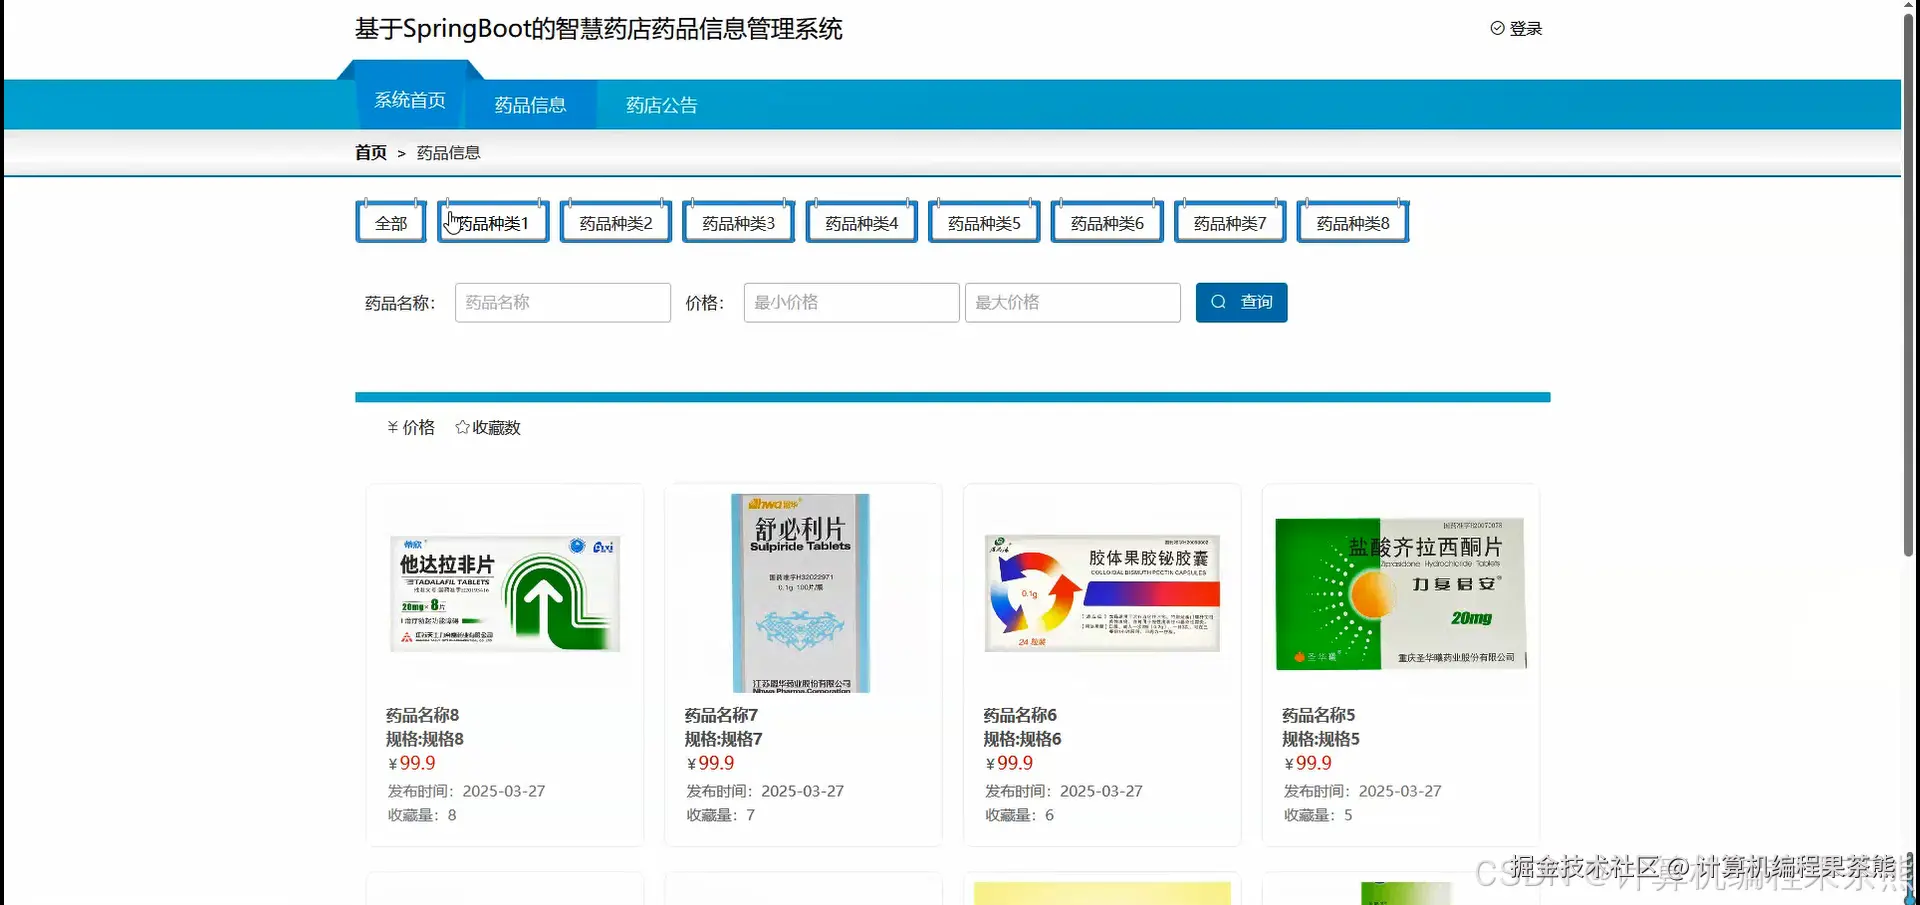This screenshot has width=1920, height=905.
Task: Open the 胶体果胶铋胶囊 product image
Action: 1102,593
